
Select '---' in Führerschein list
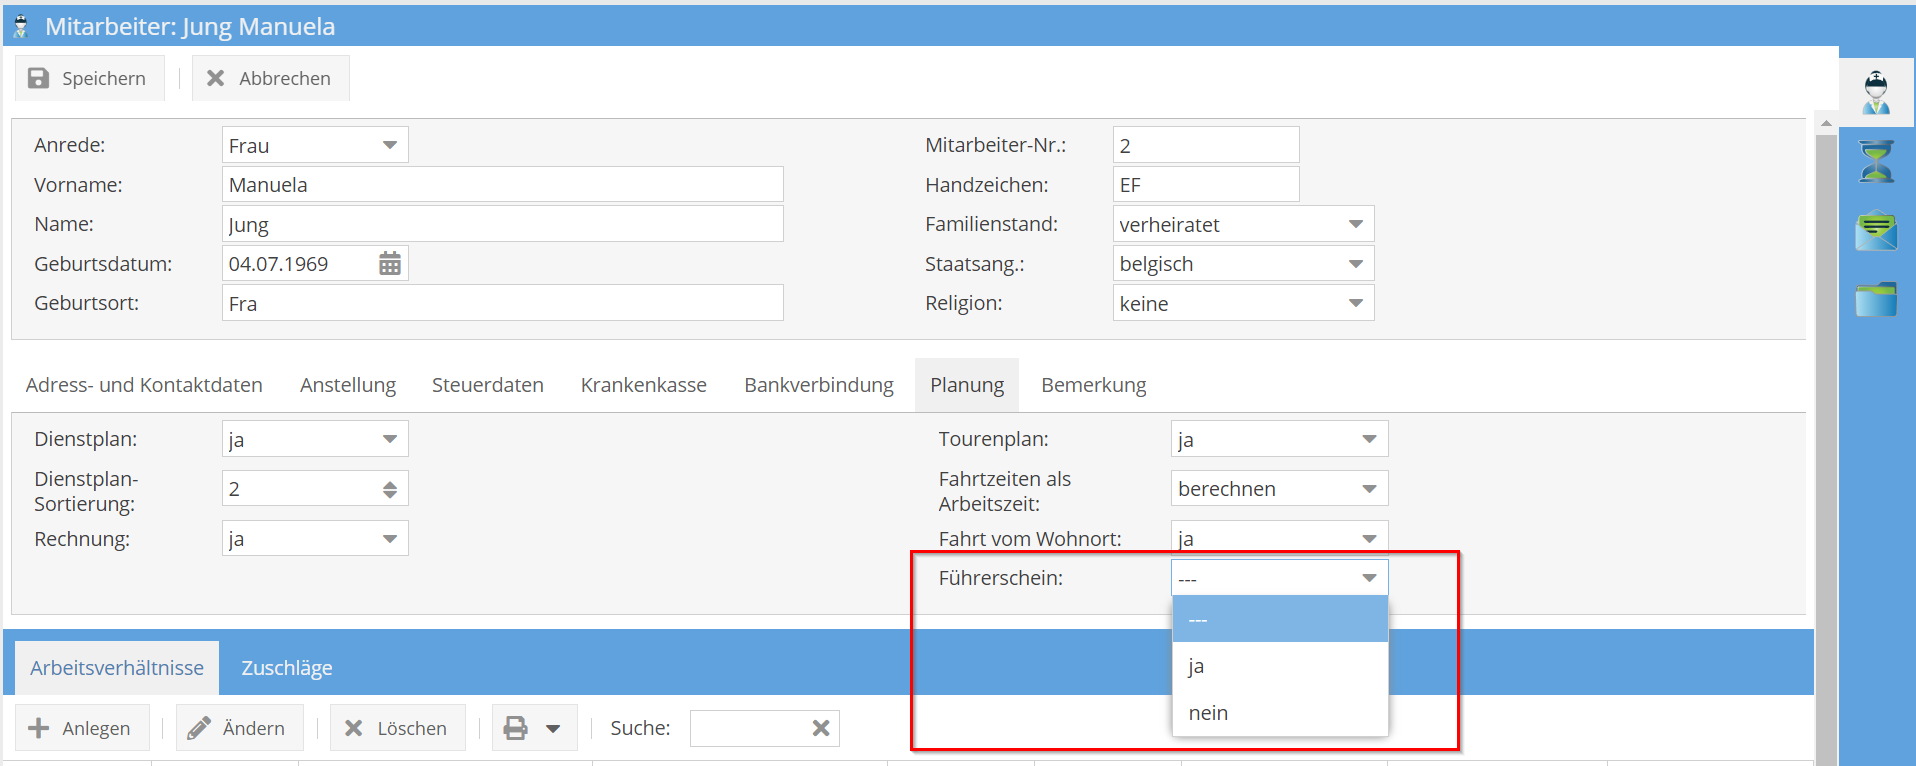pos(1280,620)
